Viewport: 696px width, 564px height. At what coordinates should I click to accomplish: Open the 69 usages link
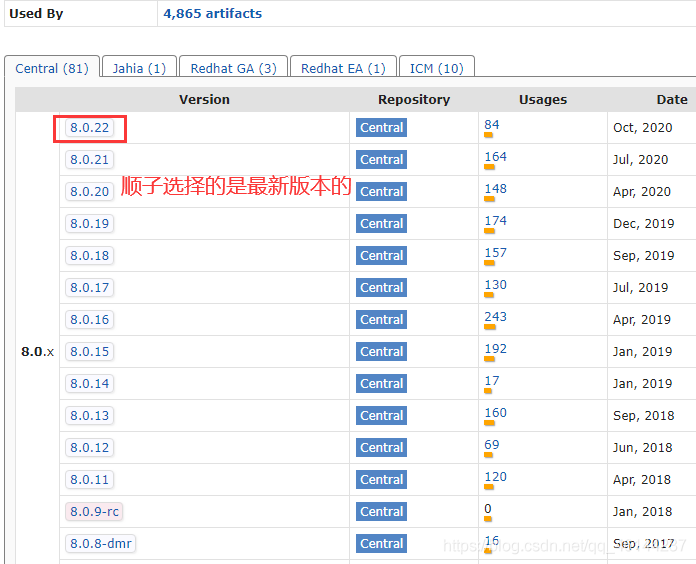coord(491,444)
